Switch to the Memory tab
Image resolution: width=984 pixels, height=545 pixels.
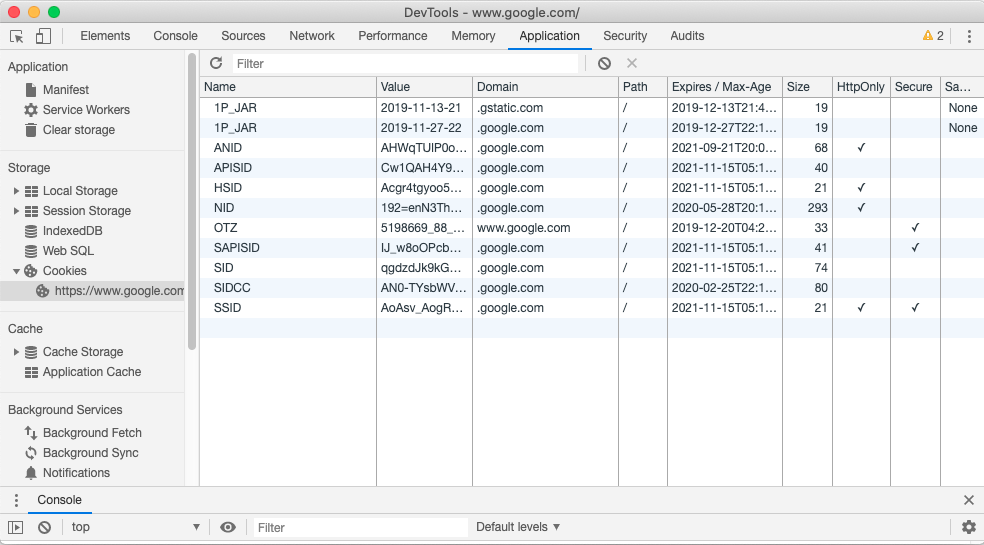click(x=473, y=36)
